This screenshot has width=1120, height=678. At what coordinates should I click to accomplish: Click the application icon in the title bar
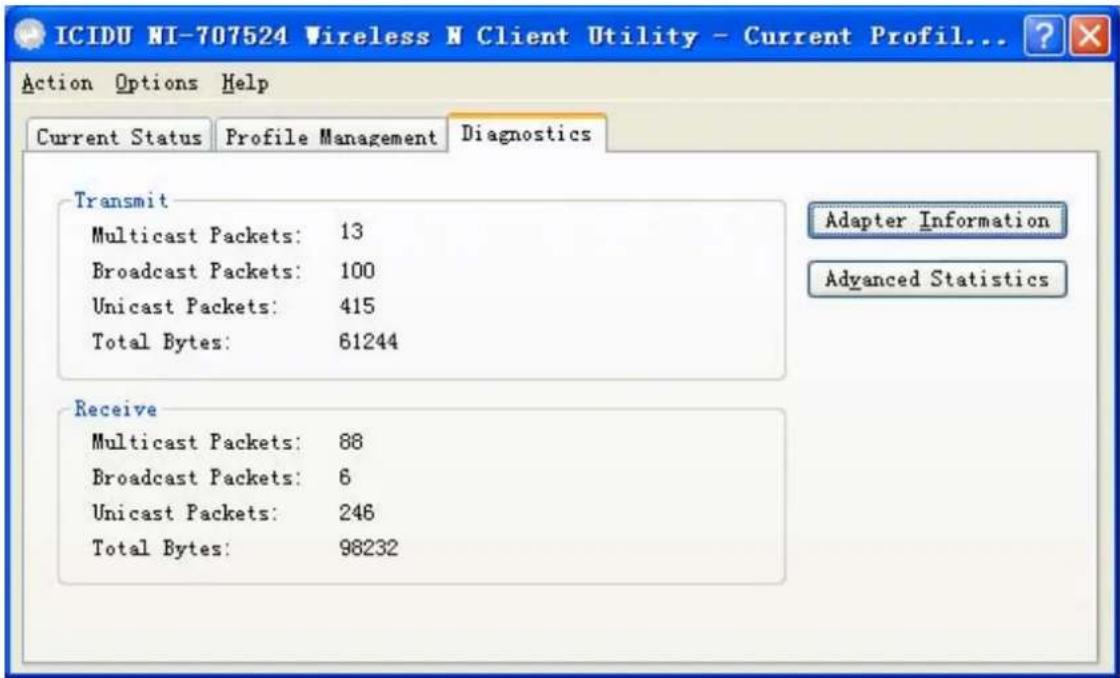(x=31, y=37)
